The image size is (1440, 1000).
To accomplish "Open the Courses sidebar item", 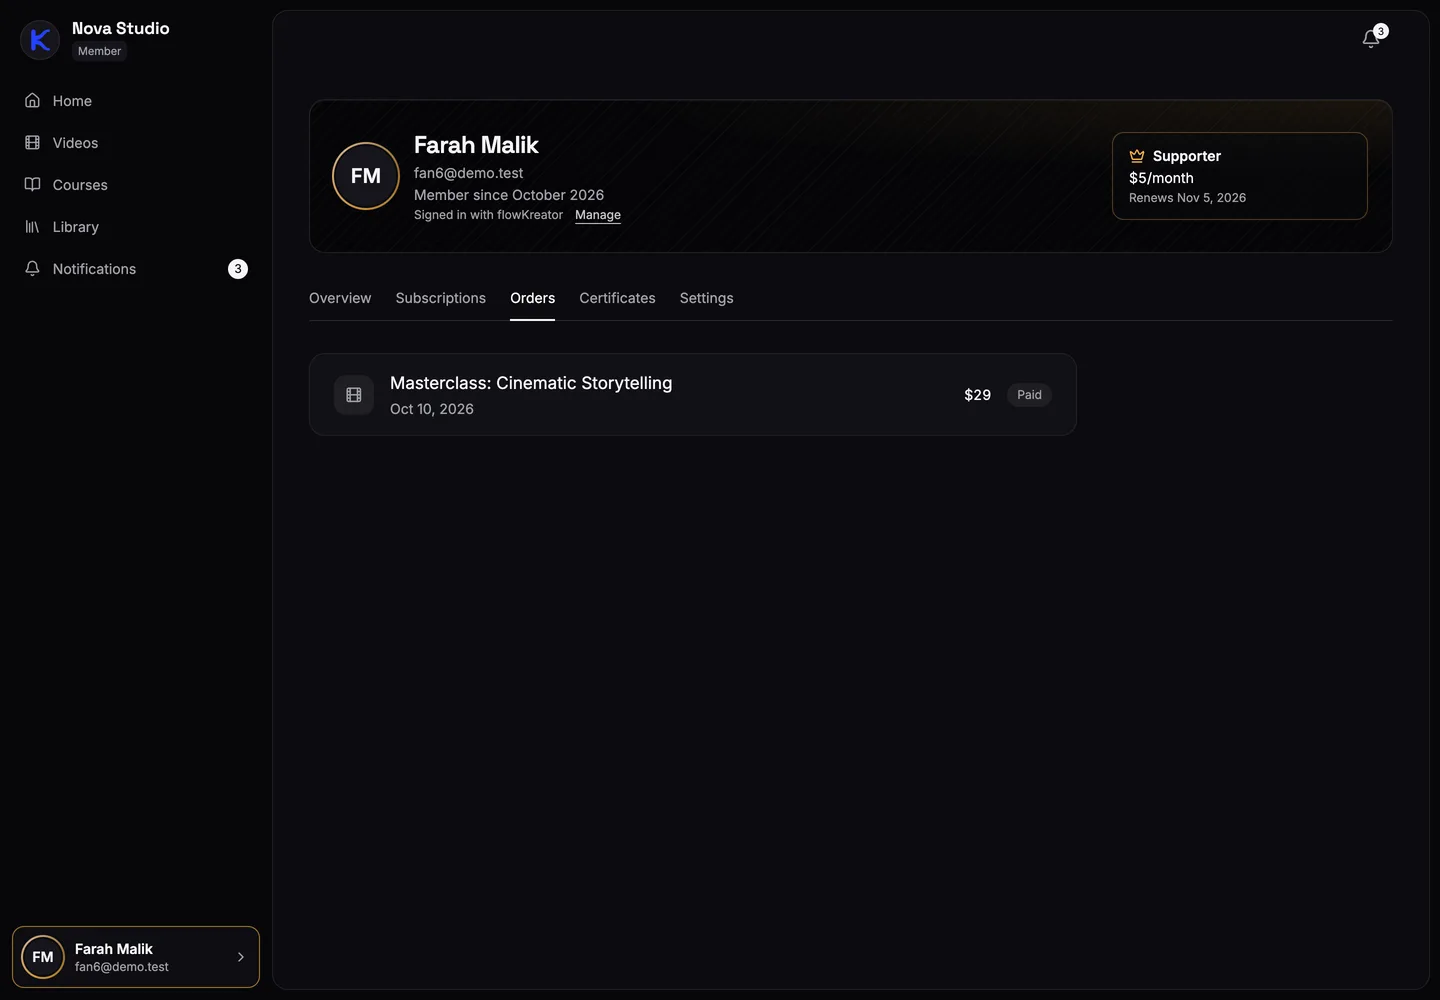I will [136, 185].
